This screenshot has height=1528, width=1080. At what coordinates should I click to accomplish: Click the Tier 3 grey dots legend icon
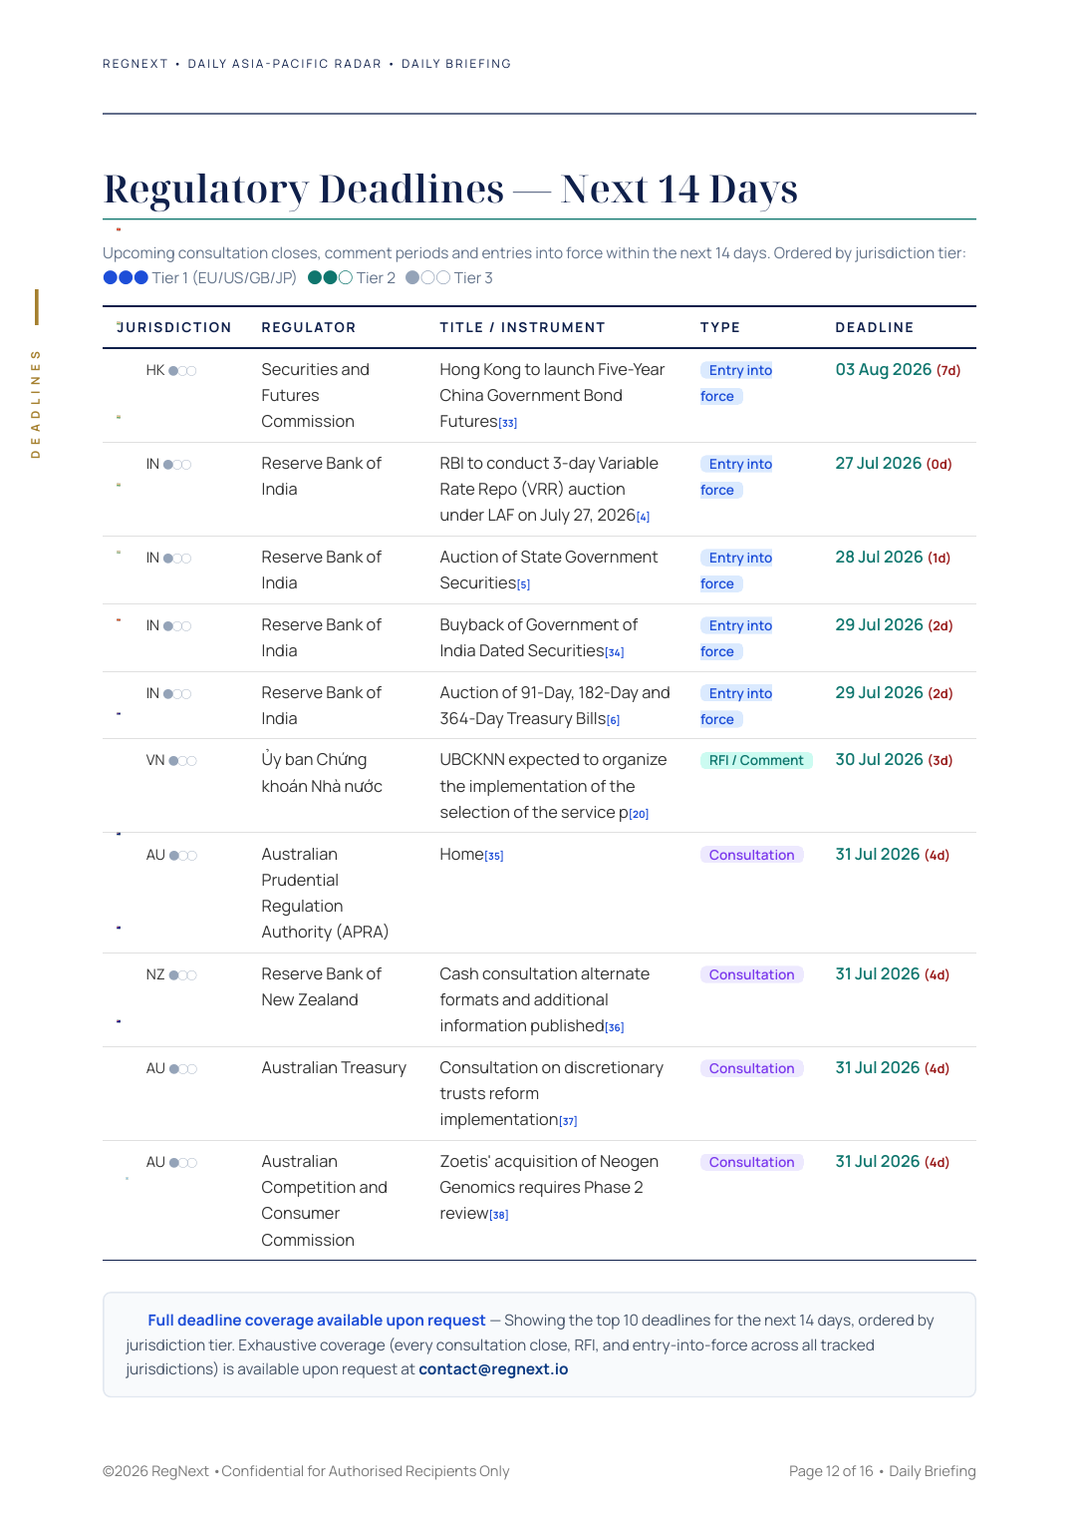(428, 278)
